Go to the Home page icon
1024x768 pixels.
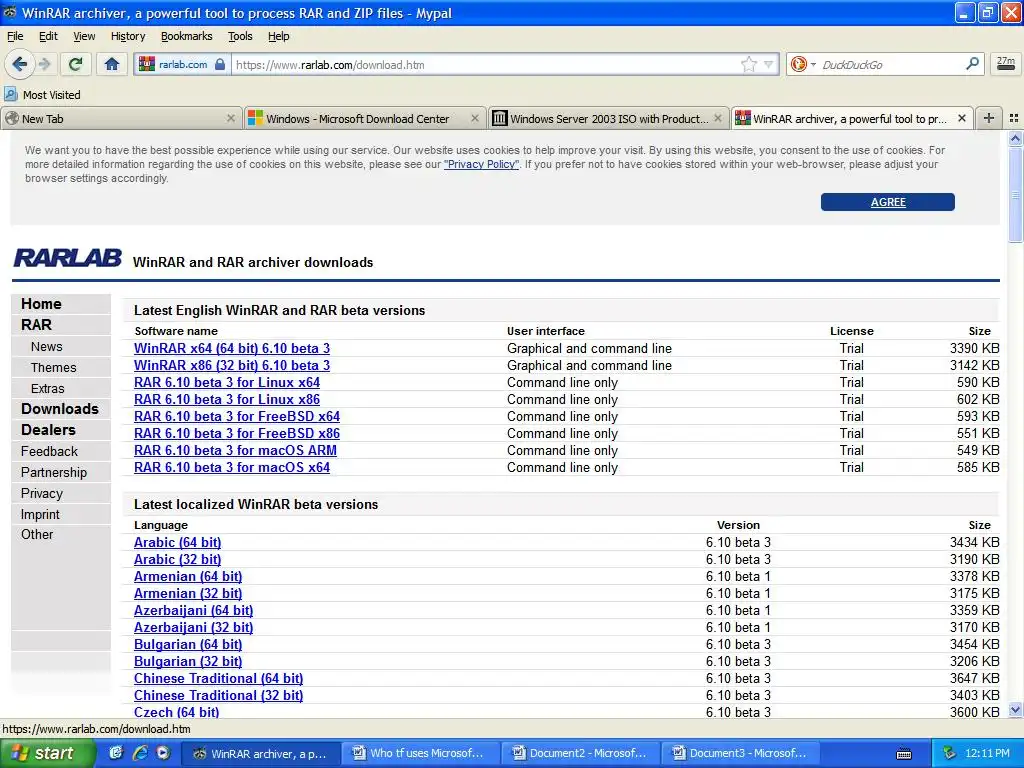coord(112,64)
